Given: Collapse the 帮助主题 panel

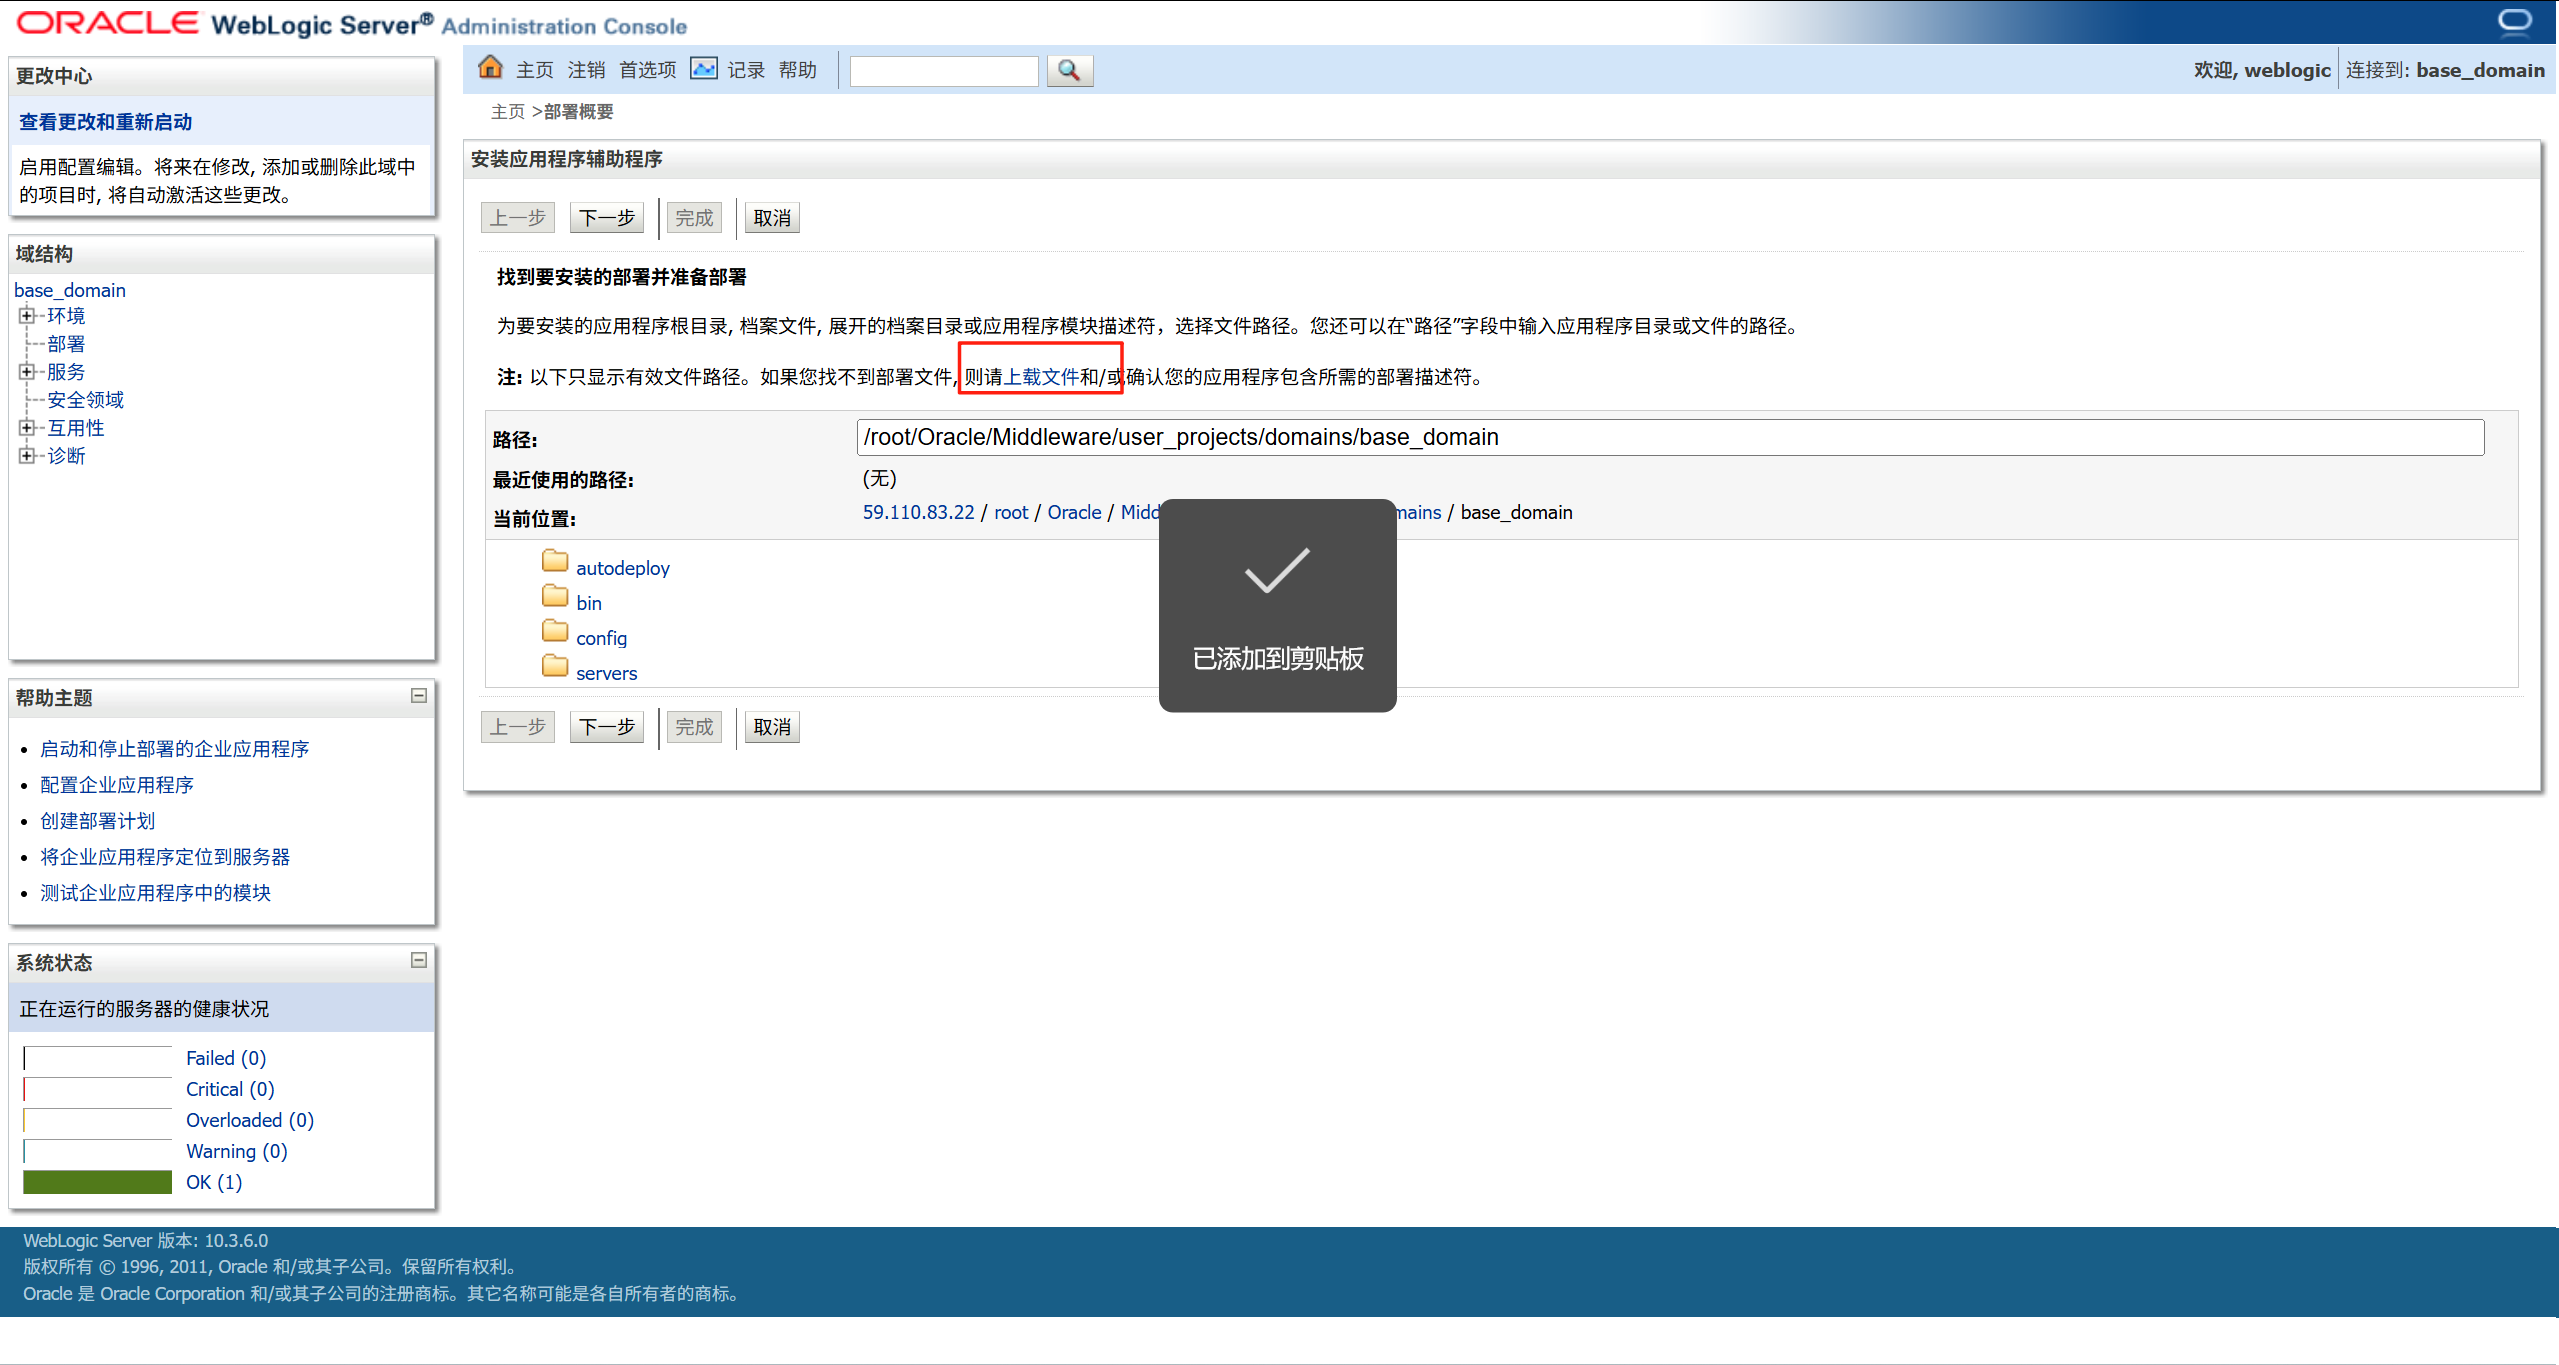Looking at the screenshot, I should (419, 696).
